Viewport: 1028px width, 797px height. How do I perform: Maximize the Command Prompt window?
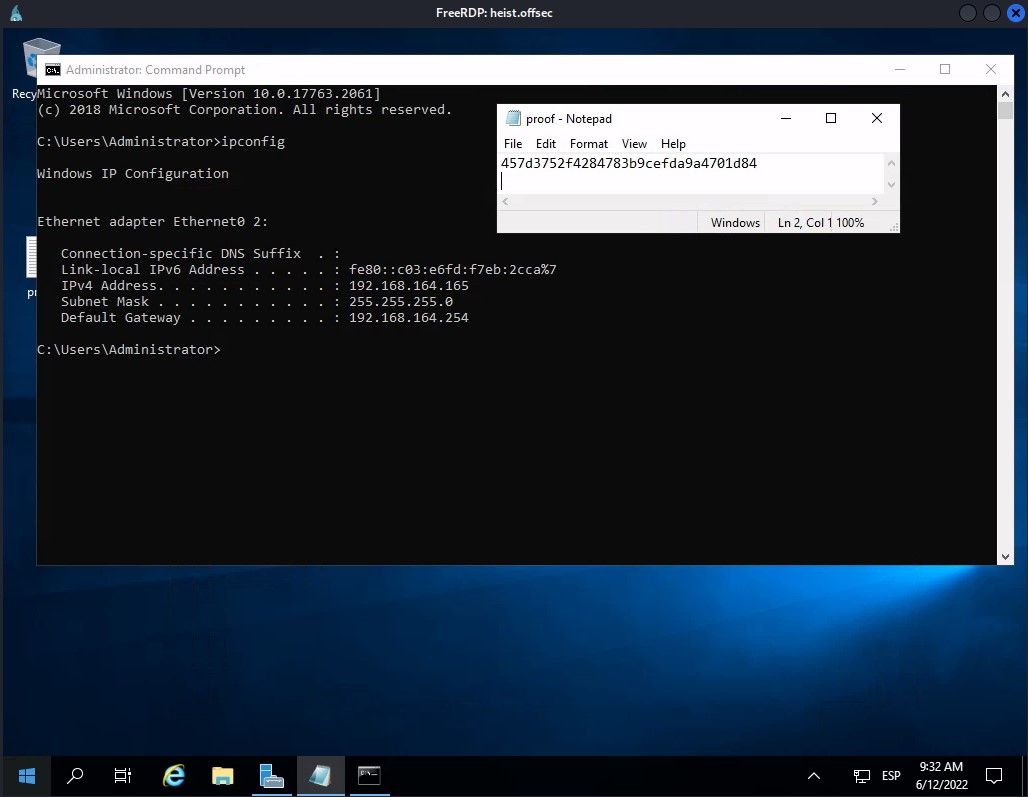coord(945,70)
